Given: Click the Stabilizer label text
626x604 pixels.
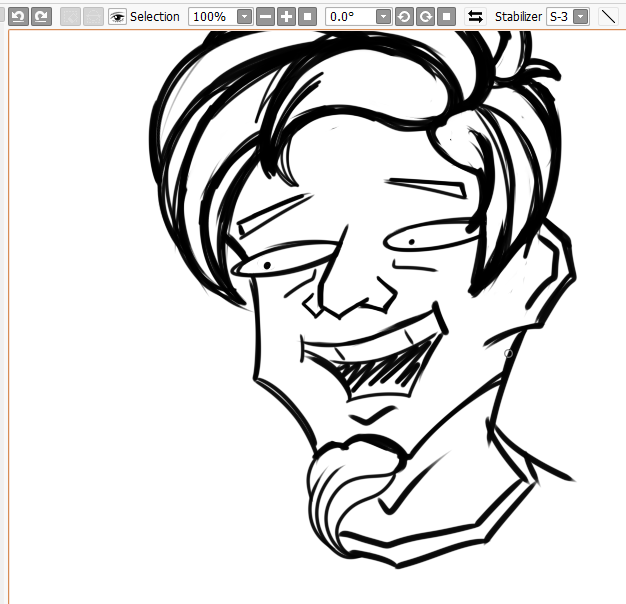Looking at the screenshot, I should (x=518, y=17).
